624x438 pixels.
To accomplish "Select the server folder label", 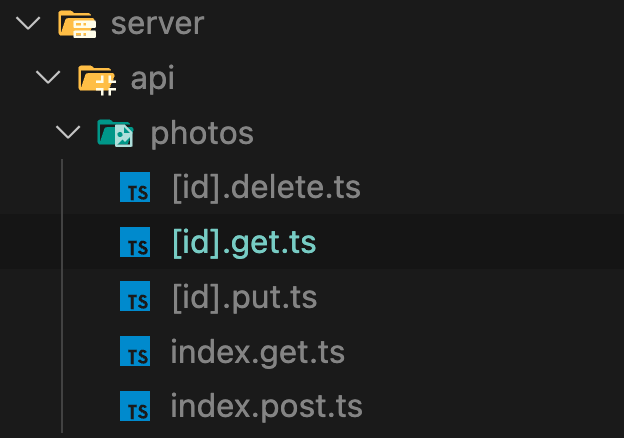I will coord(157,23).
